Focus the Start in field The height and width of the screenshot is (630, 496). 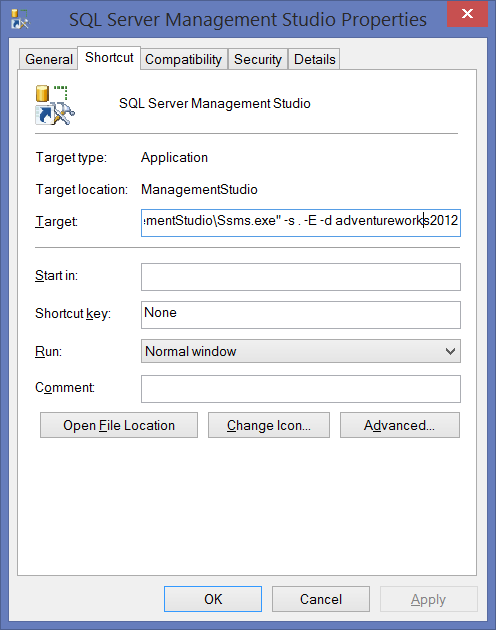coord(301,277)
